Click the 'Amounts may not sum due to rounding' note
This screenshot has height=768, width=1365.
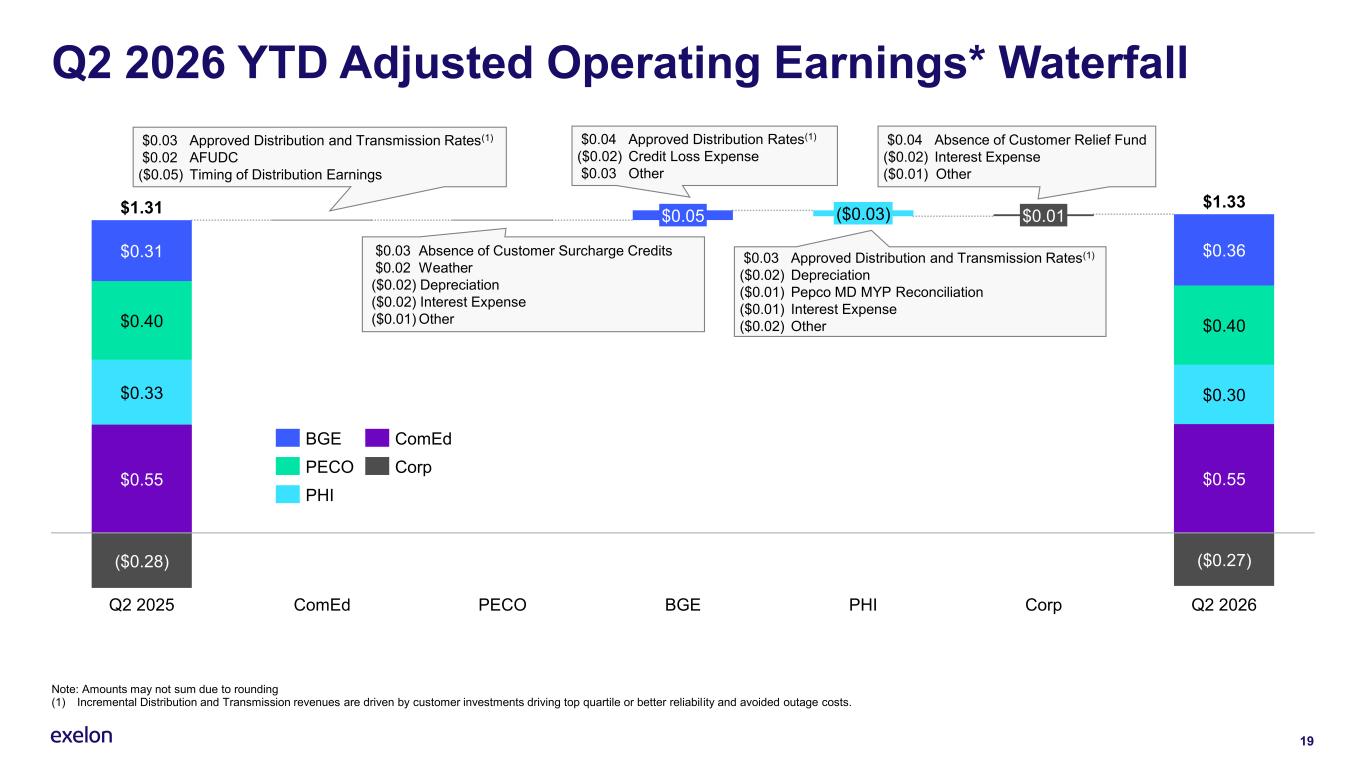tap(164, 687)
